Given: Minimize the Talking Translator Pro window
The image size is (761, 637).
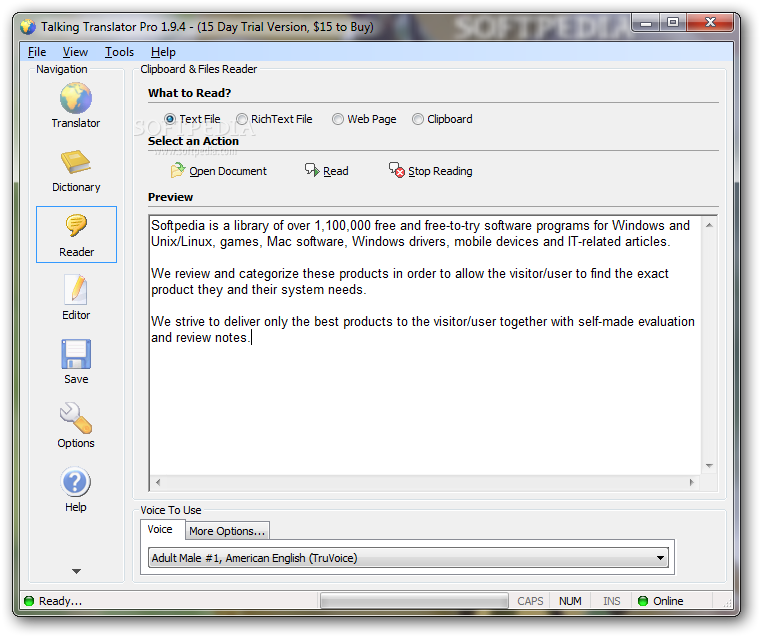Looking at the screenshot, I should [x=646, y=23].
